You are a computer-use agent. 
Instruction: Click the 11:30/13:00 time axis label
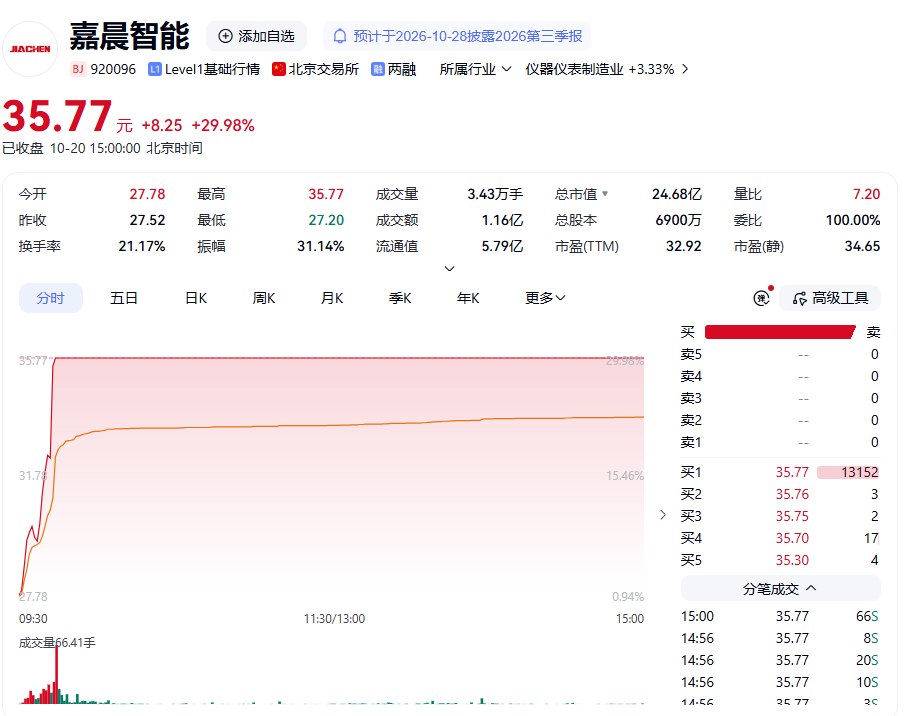[334, 619]
